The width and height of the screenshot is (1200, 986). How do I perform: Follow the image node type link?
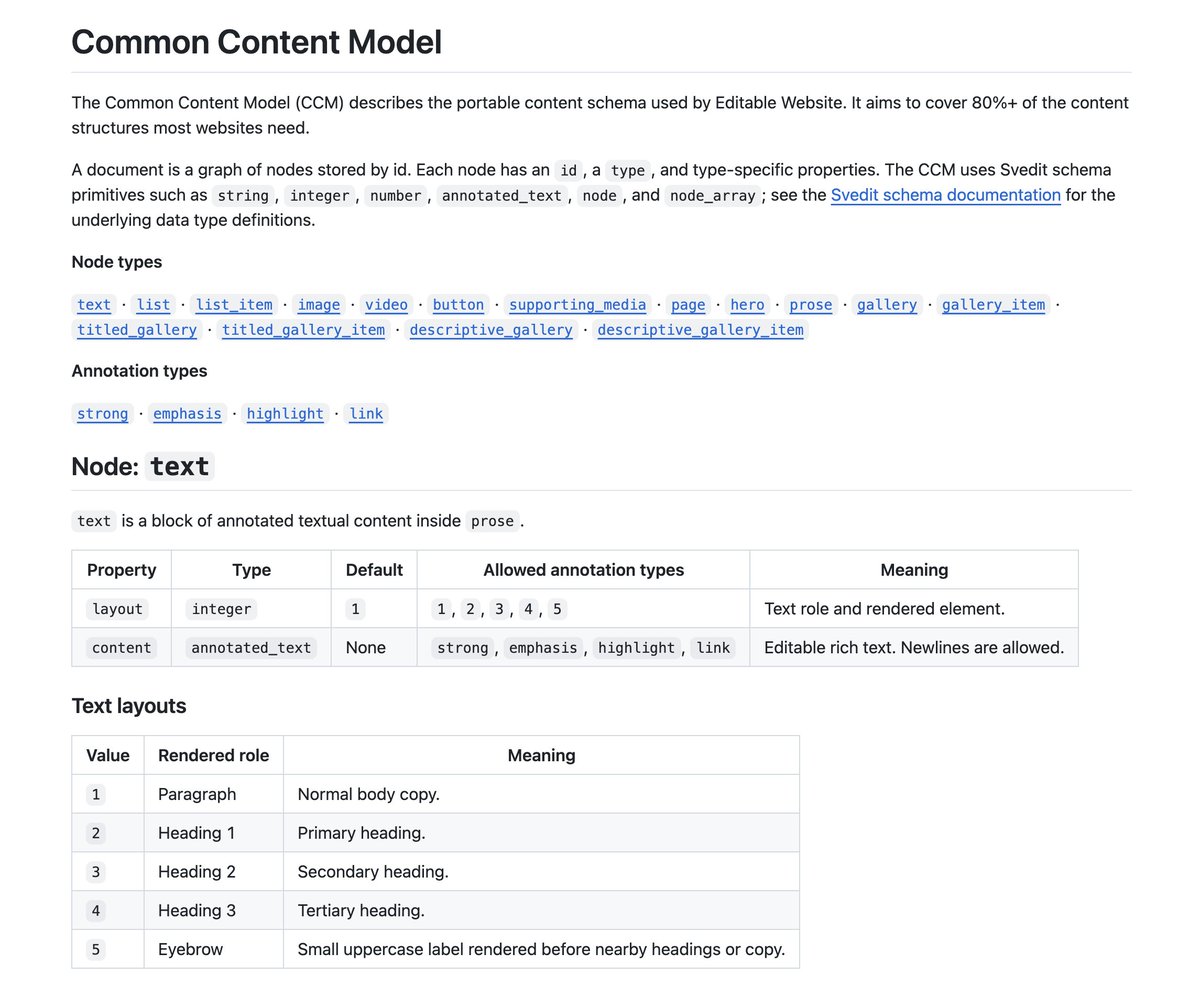pyautogui.click(x=319, y=305)
